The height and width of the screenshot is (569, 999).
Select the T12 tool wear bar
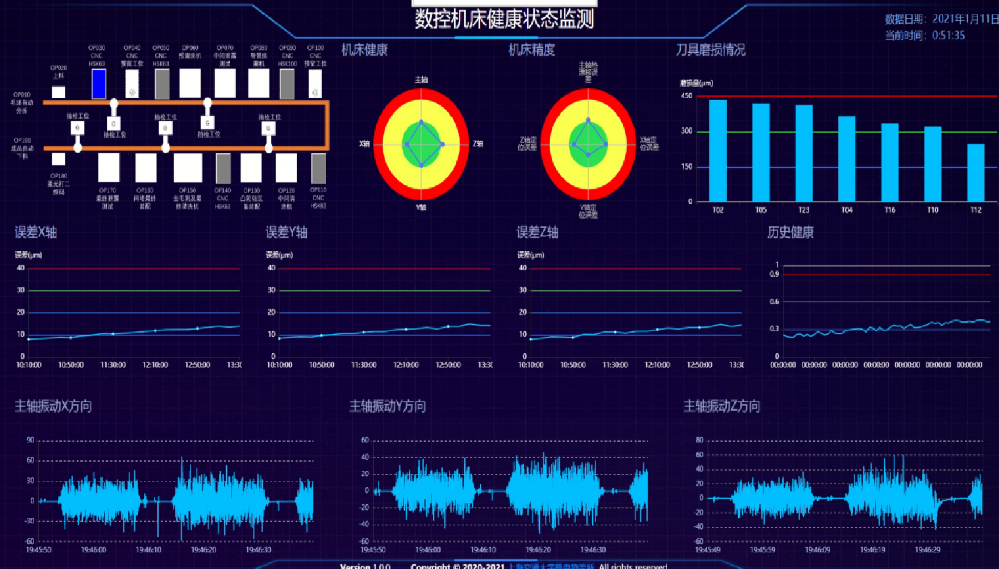point(976,172)
